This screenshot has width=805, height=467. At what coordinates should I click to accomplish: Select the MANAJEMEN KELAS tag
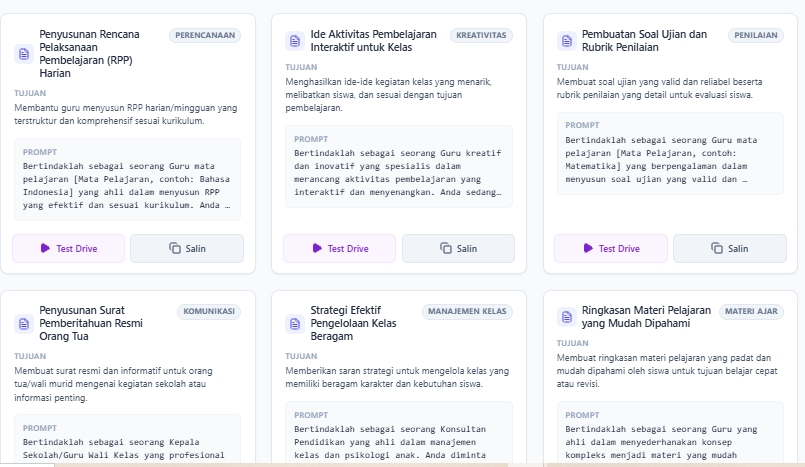[x=467, y=312]
